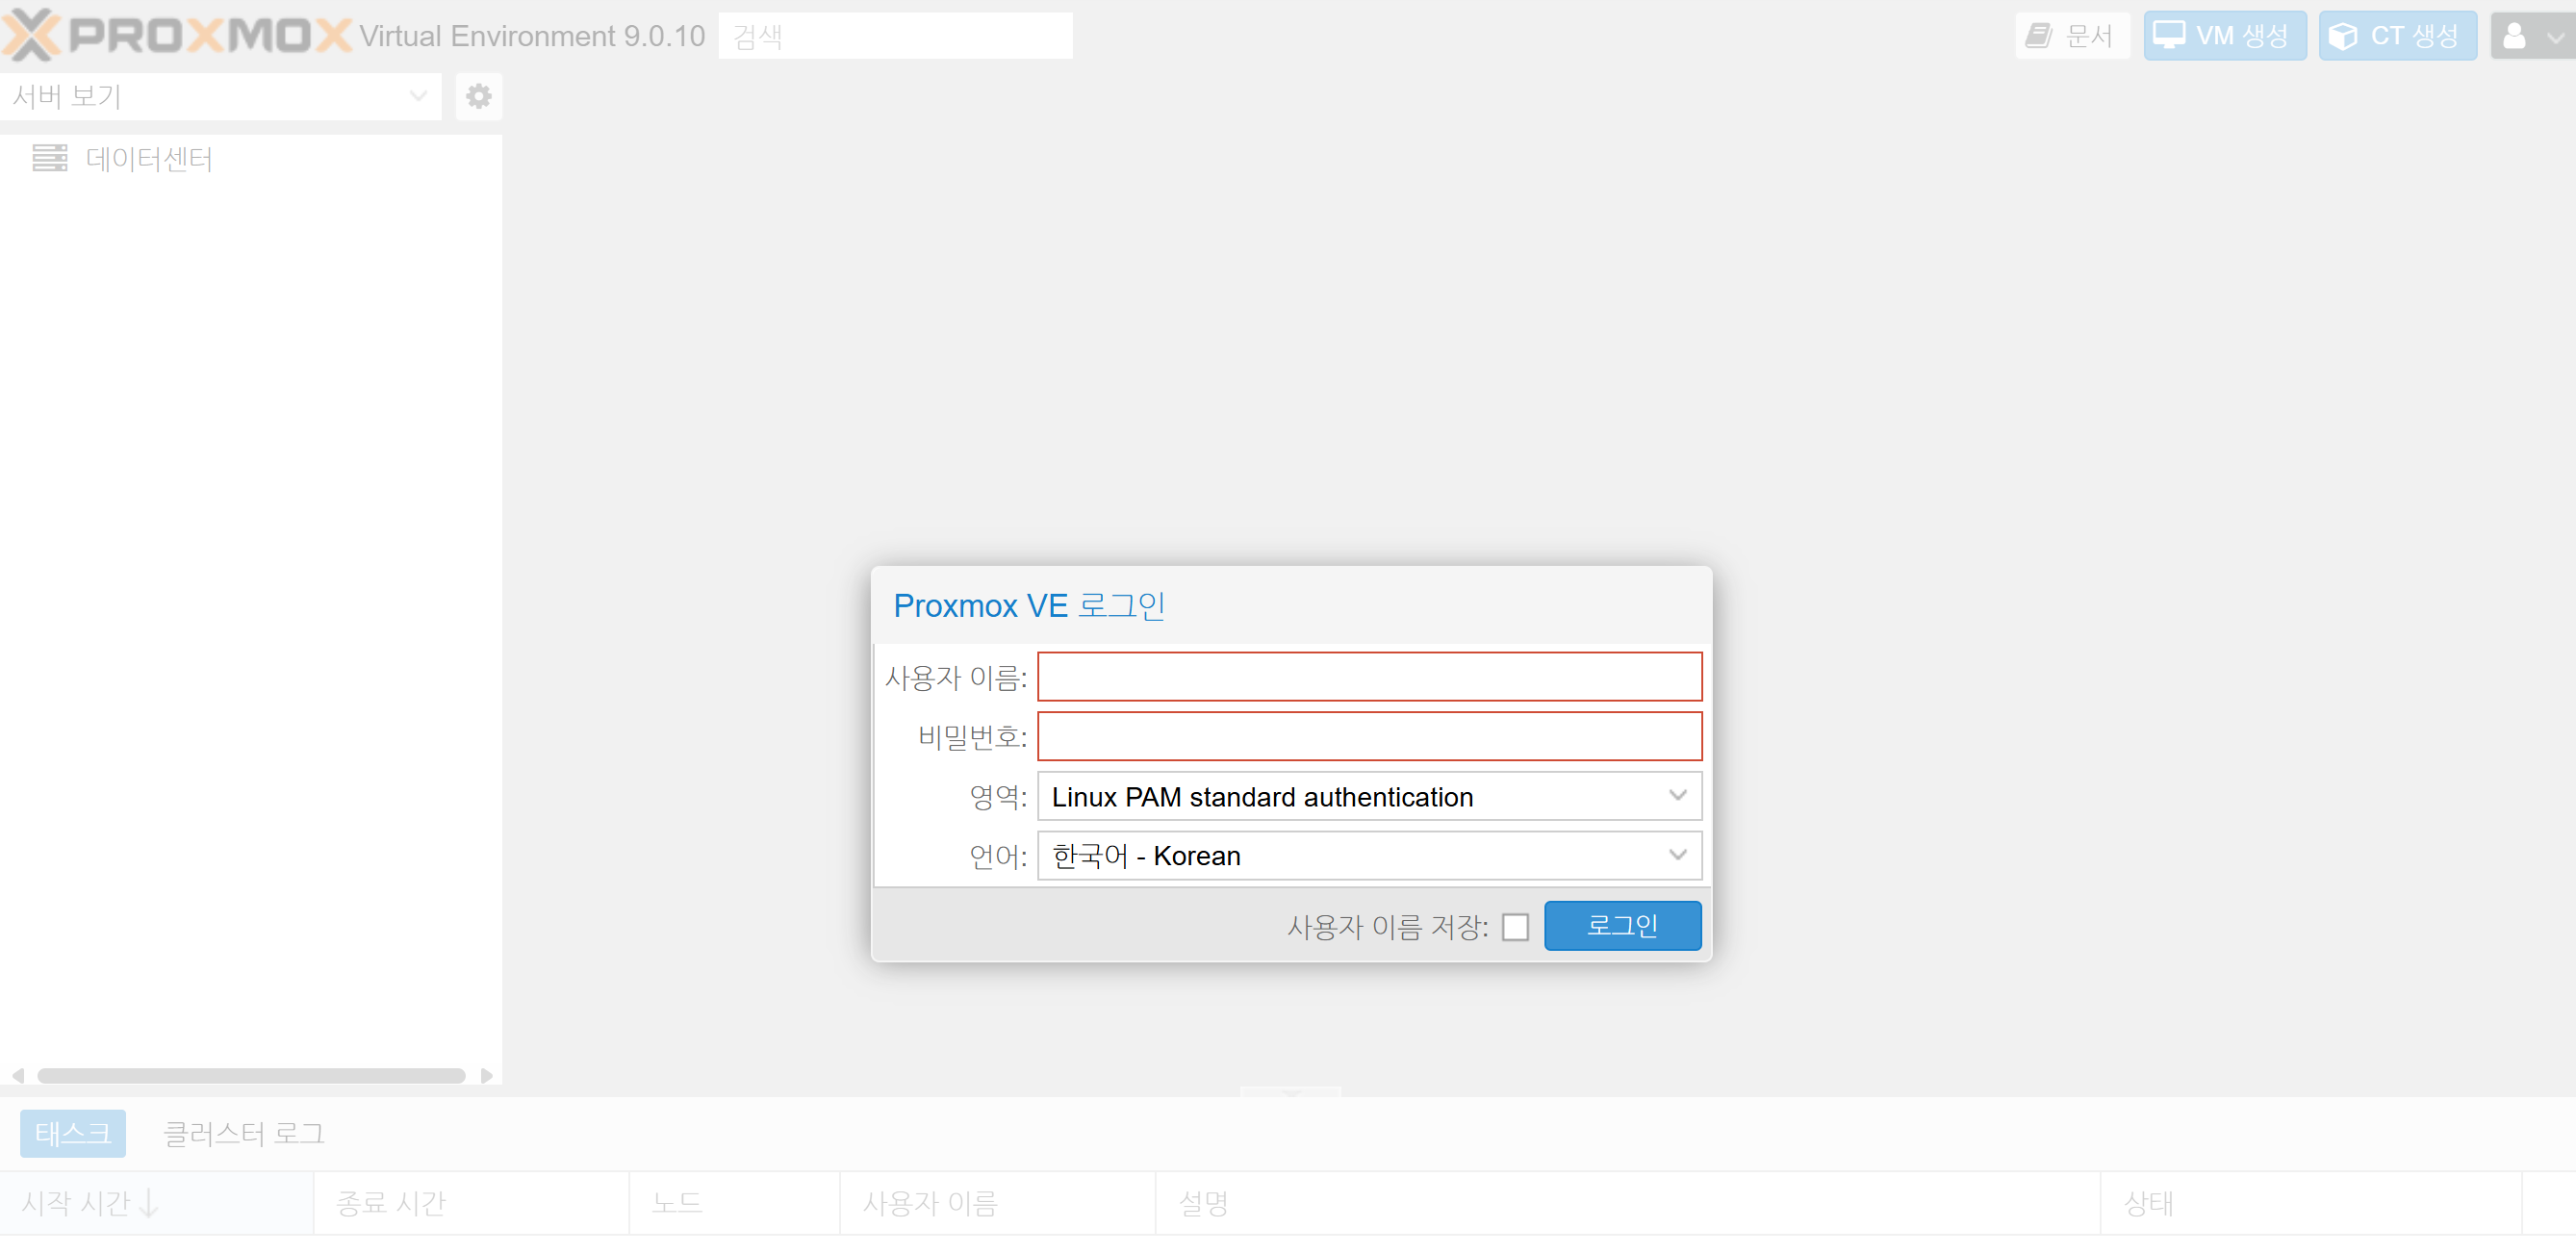Focus the 비밀번호 password field
The height and width of the screenshot is (1254, 2576).
point(1368,736)
